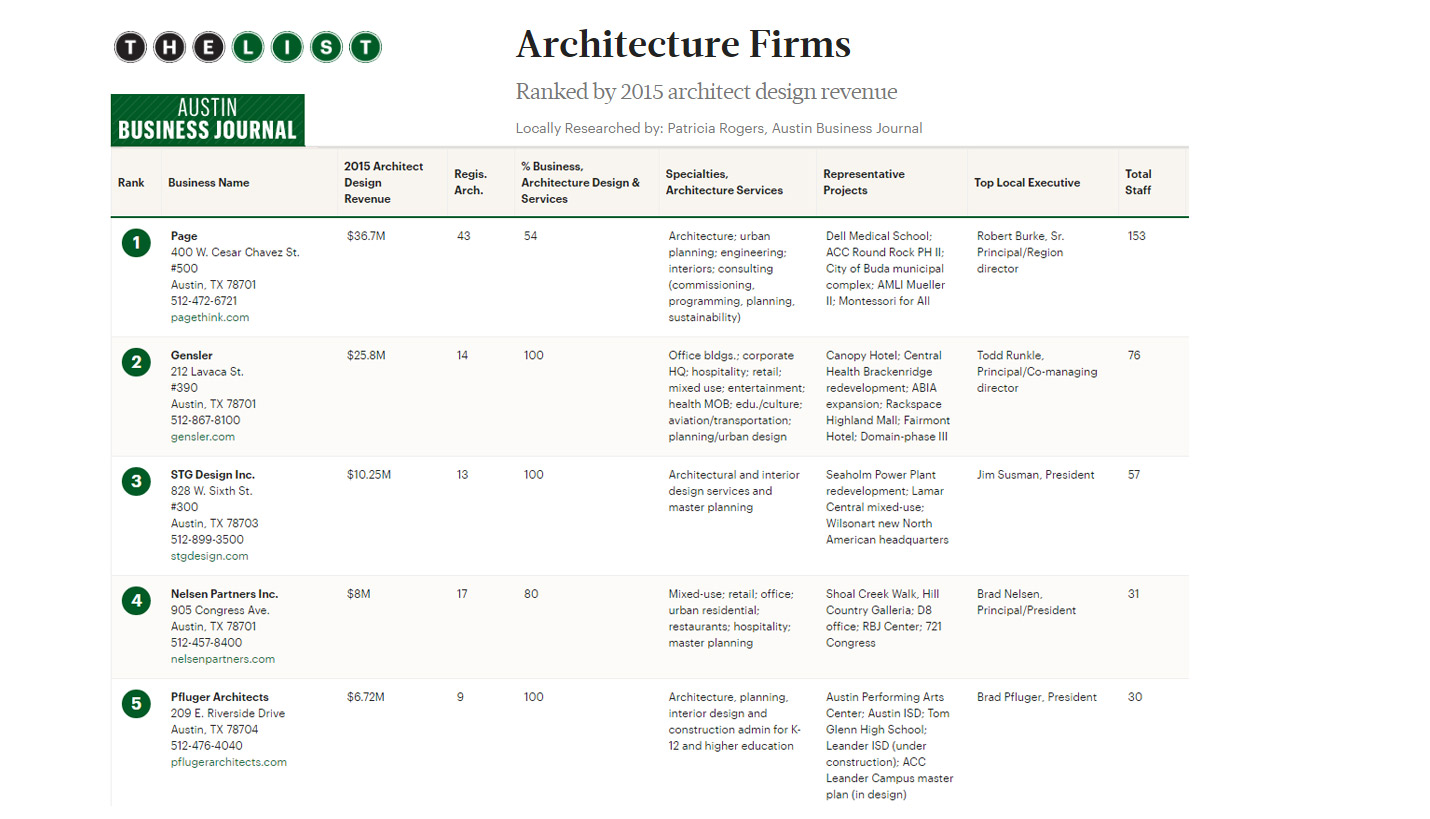Screen dimensions: 1430x819
Task: Sort by 2015 Architect Design Revenue header
Action: (383, 183)
